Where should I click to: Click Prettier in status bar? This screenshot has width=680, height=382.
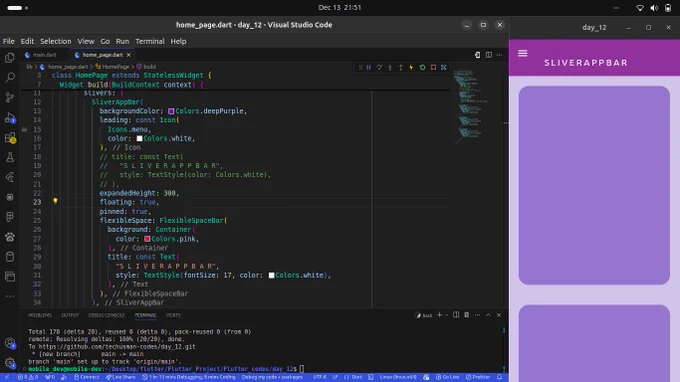(477, 377)
